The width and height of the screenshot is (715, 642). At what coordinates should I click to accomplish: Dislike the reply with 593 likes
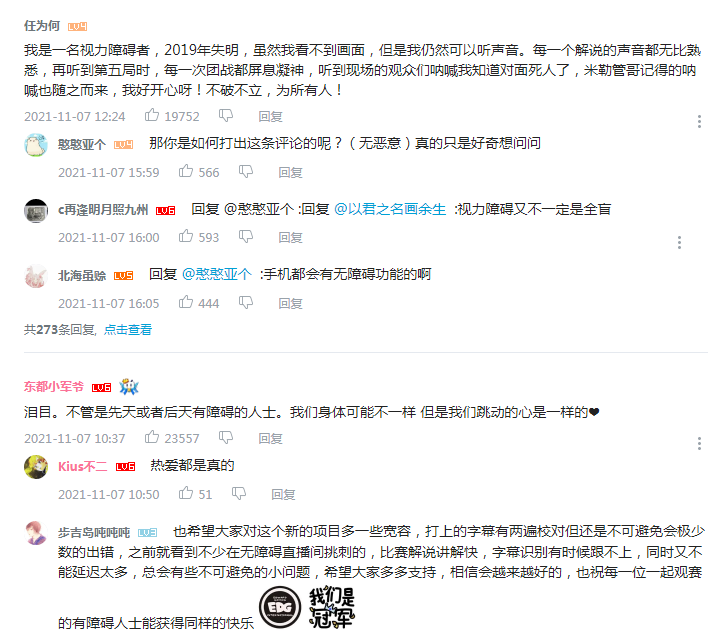[x=246, y=236]
